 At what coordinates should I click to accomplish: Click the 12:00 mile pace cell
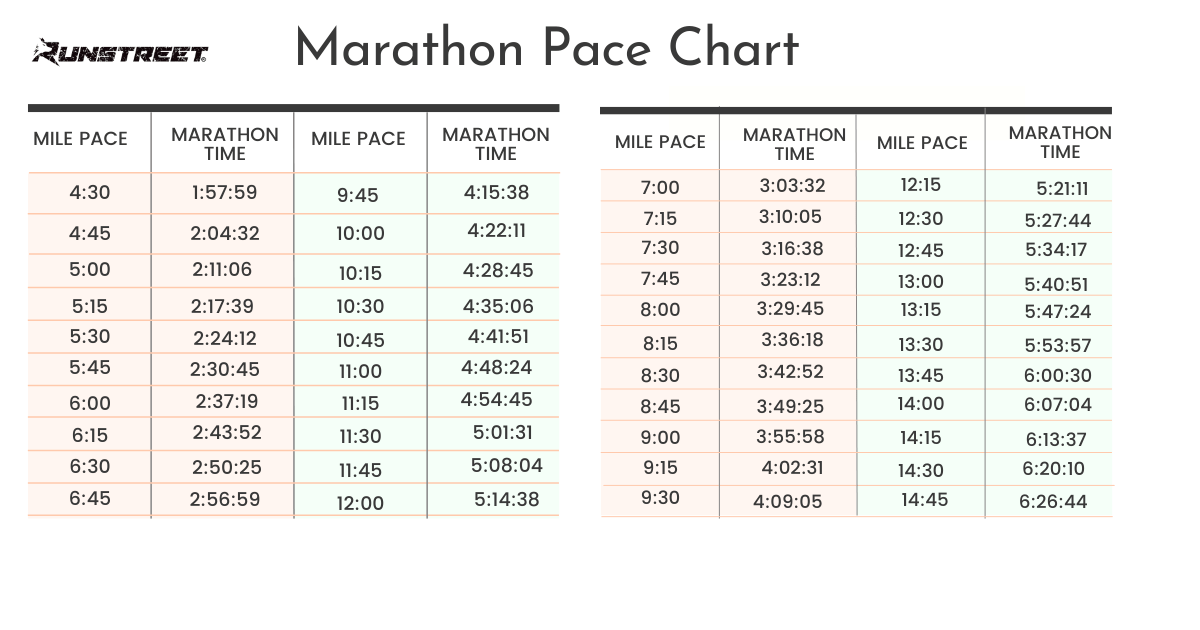(360, 503)
